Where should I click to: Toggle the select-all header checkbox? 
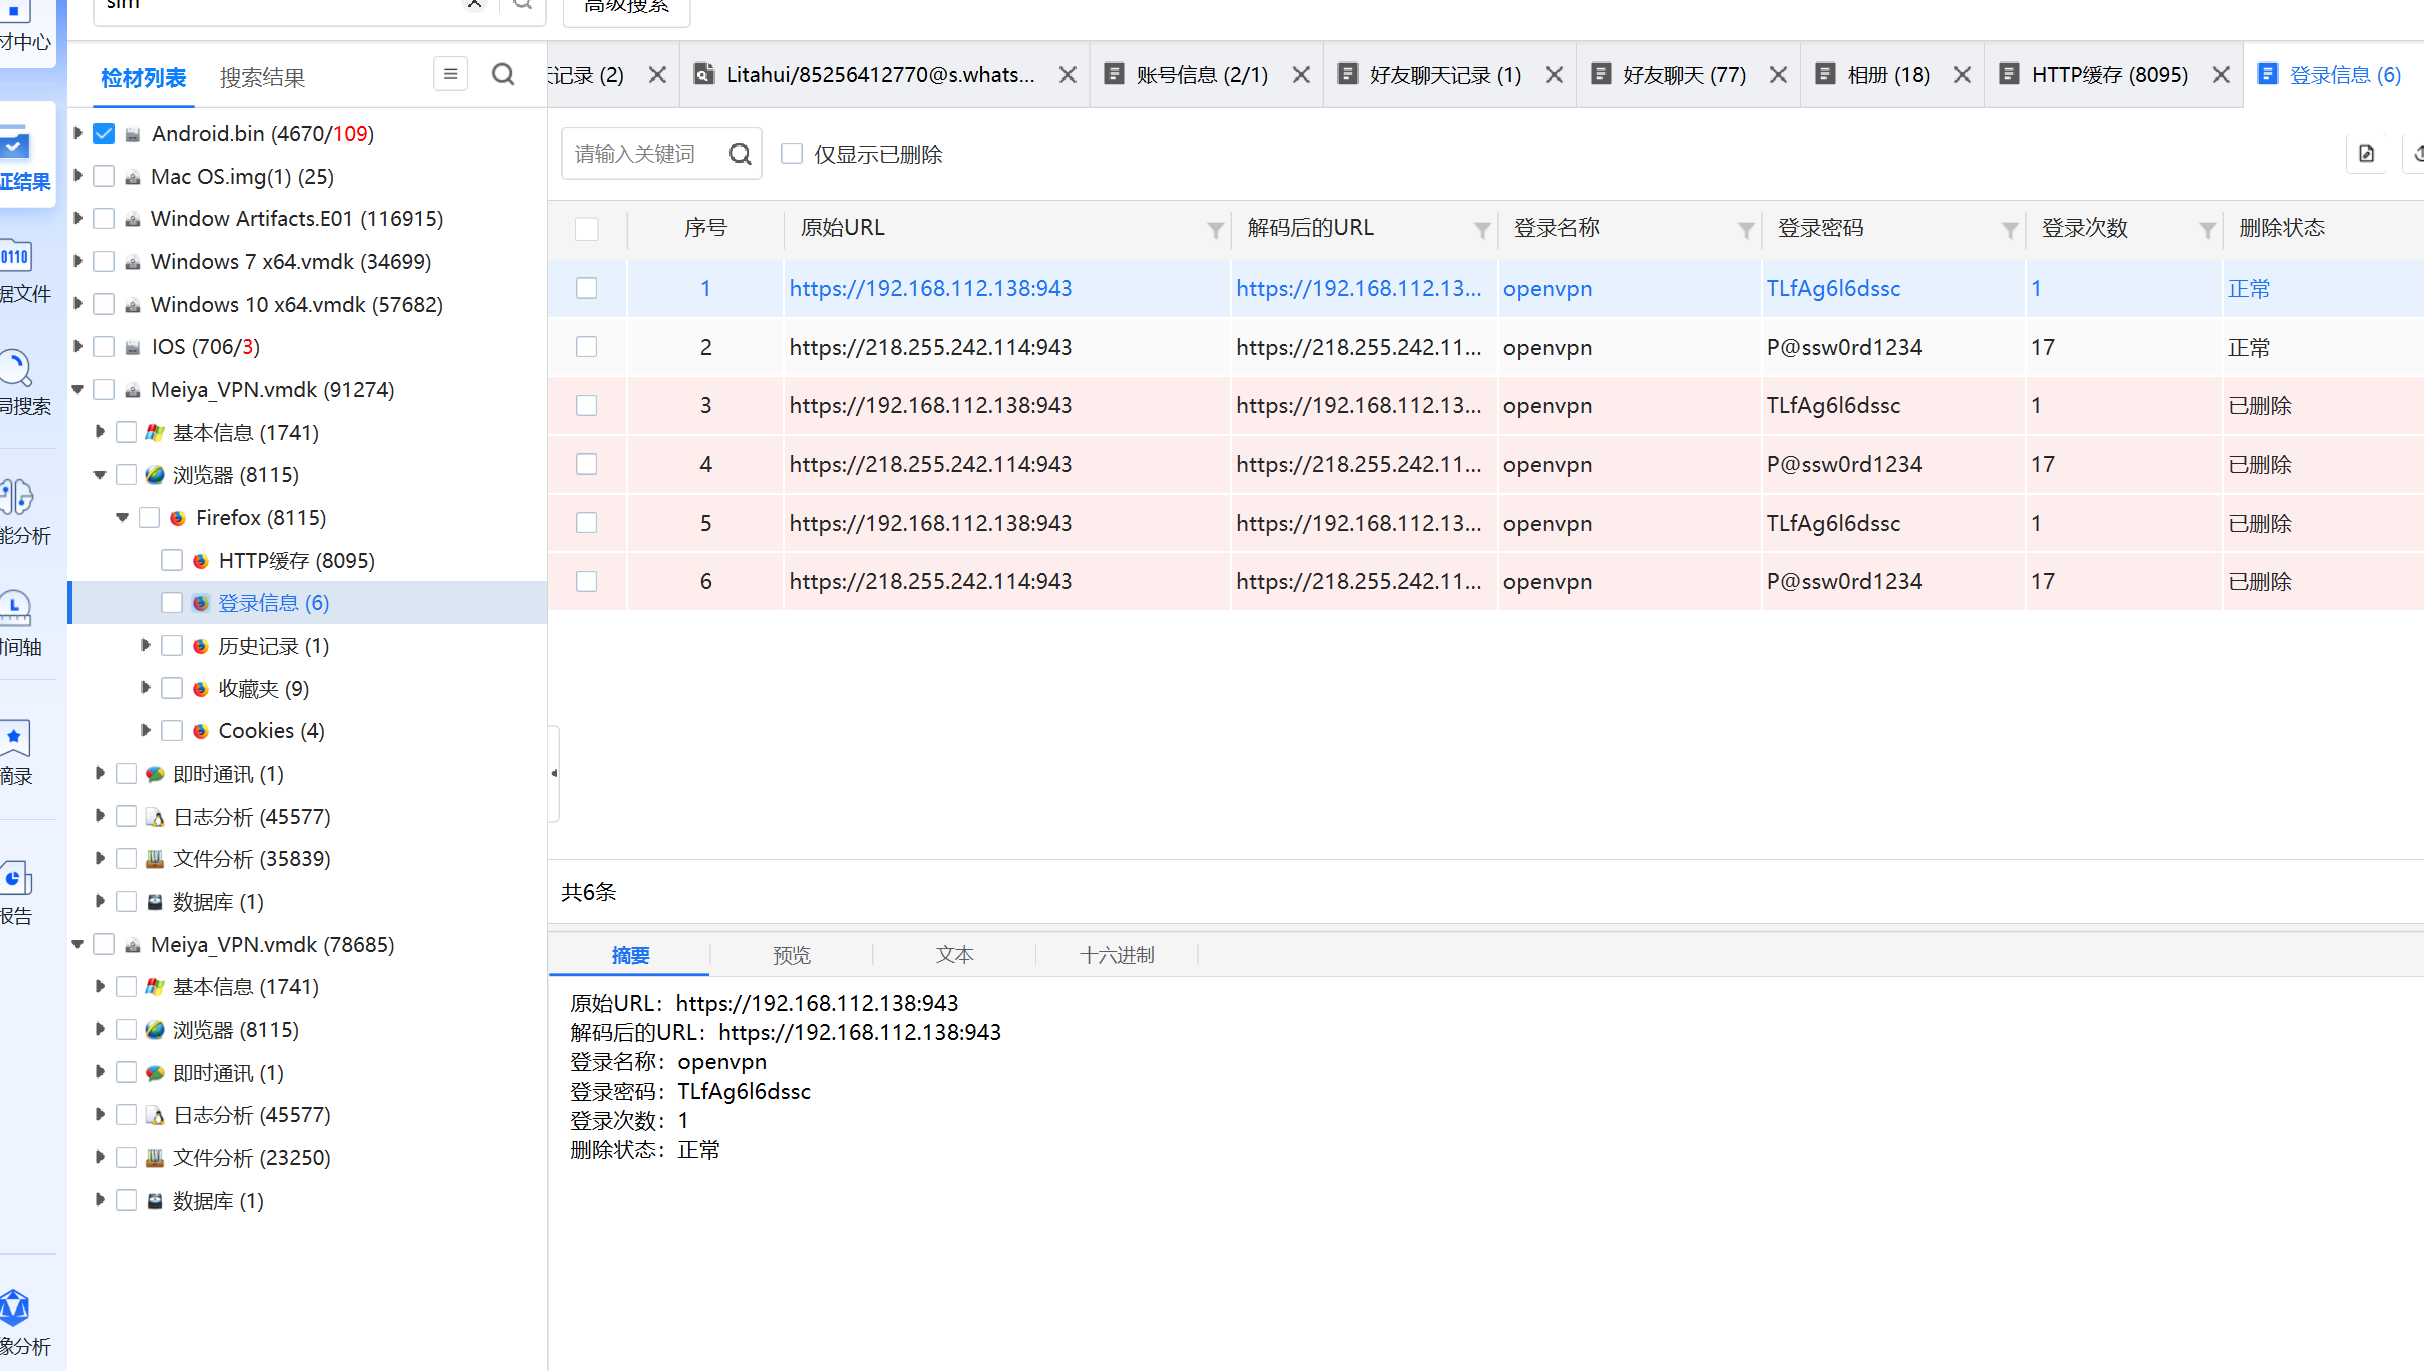click(587, 229)
